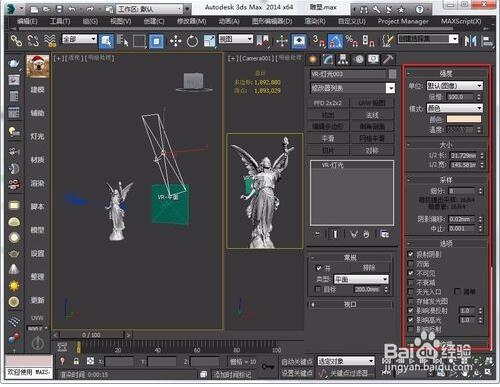Click the Rectangular Selection Region tool
500x387 pixels.
click(139, 41)
